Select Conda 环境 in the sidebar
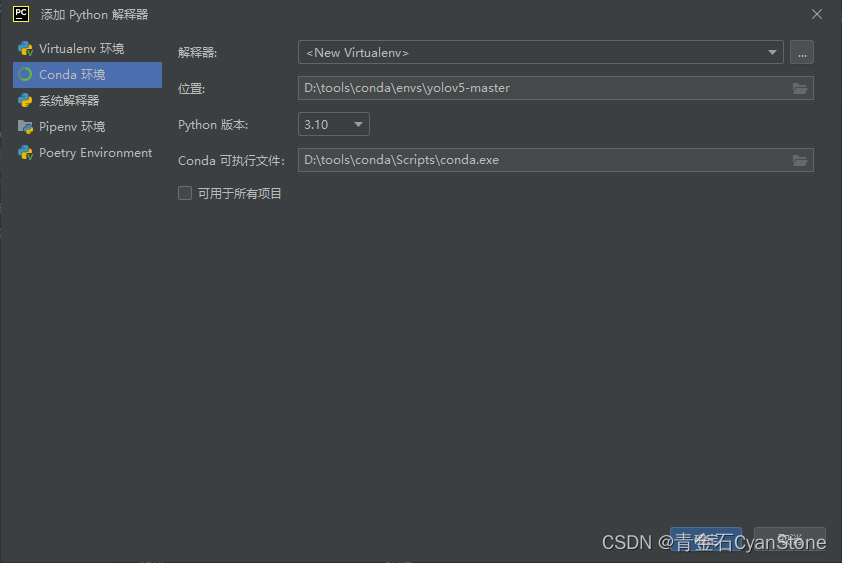Screen dimensions: 842x563 point(87,75)
